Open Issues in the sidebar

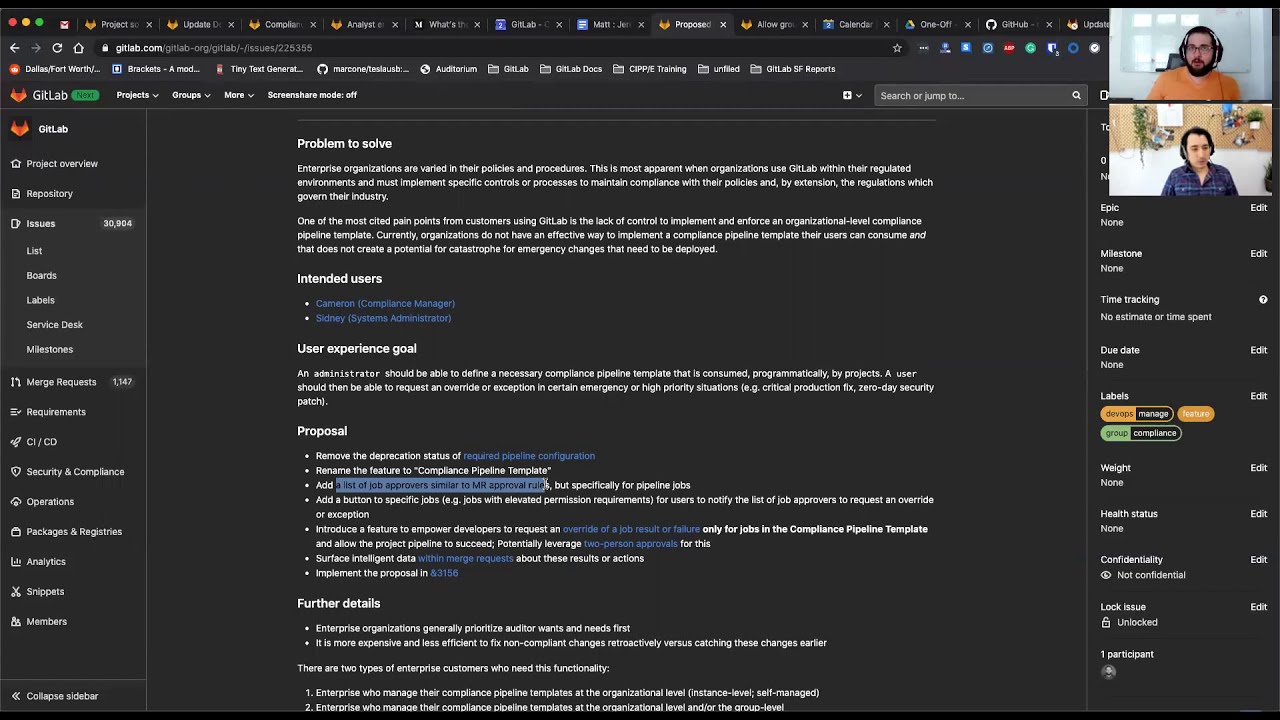[x=41, y=224]
